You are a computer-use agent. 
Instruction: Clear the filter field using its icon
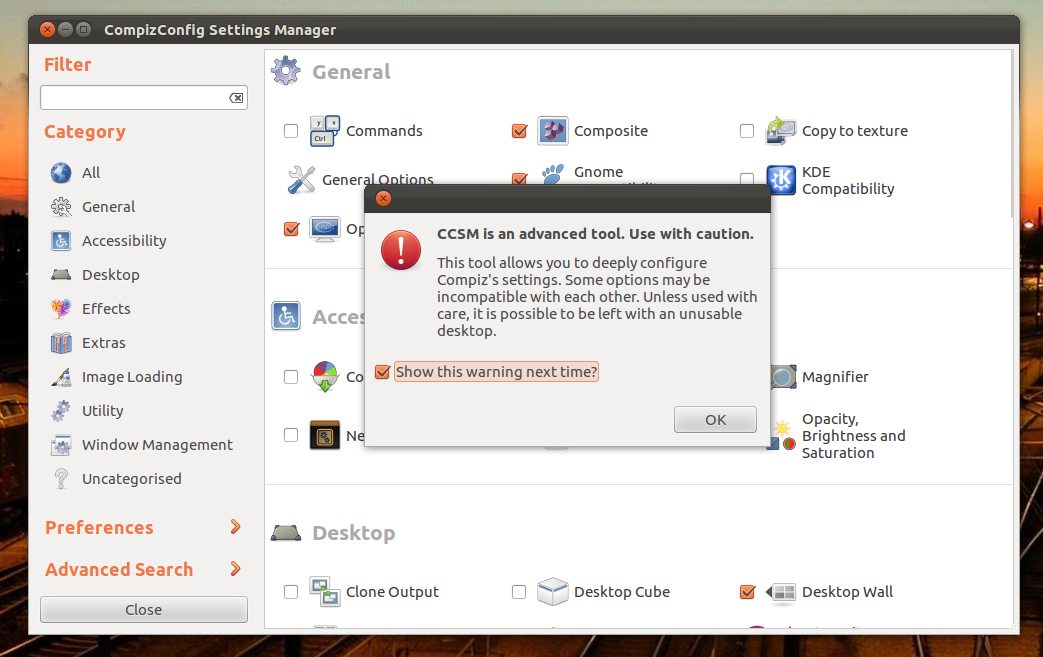point(236,98)
